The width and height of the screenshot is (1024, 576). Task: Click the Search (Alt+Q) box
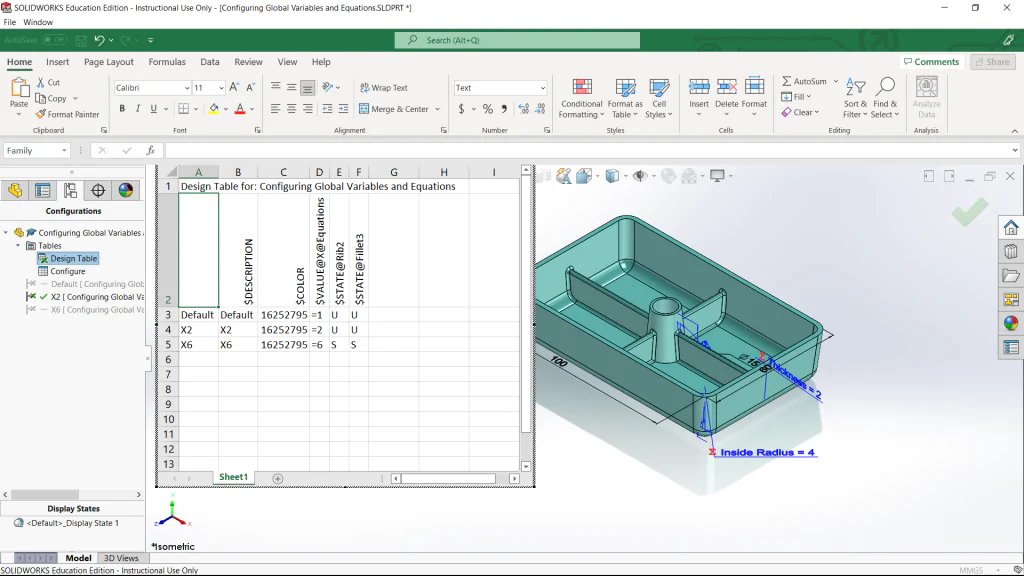coord(517,40)
